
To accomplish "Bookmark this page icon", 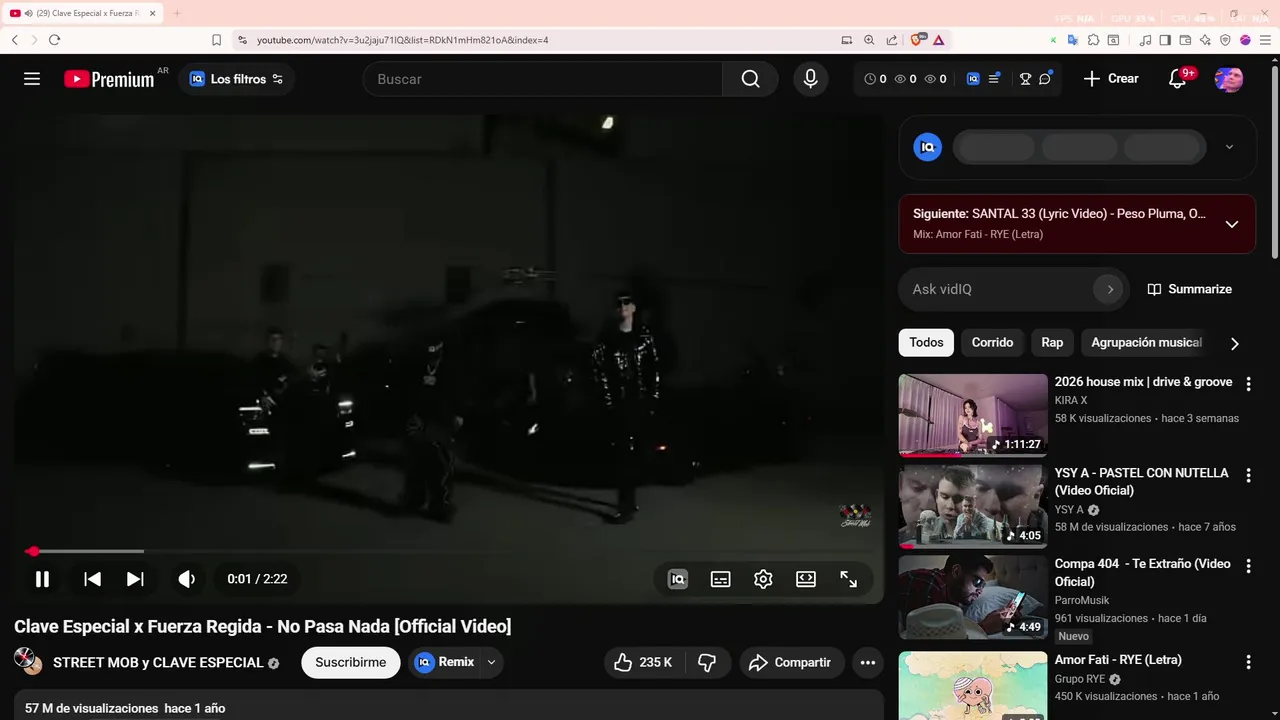I will tap(216, 40).
